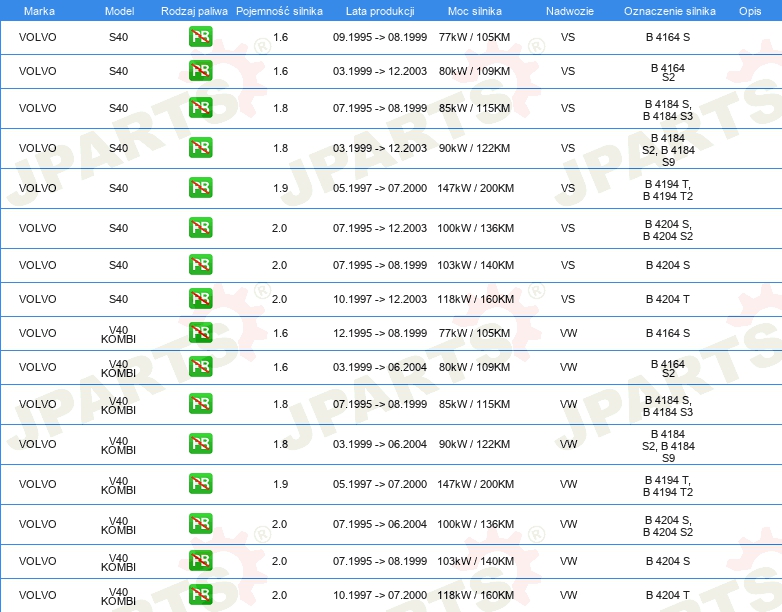Click fuel icon in V40 KOMBI 100kW / 136KM row

[x=200, y=523]
